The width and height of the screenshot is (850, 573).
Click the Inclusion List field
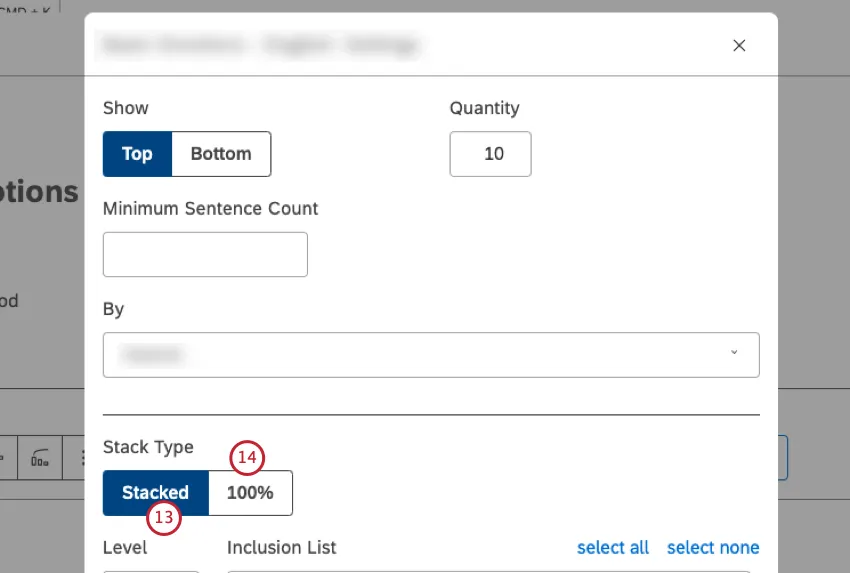(x=490, y=570)
